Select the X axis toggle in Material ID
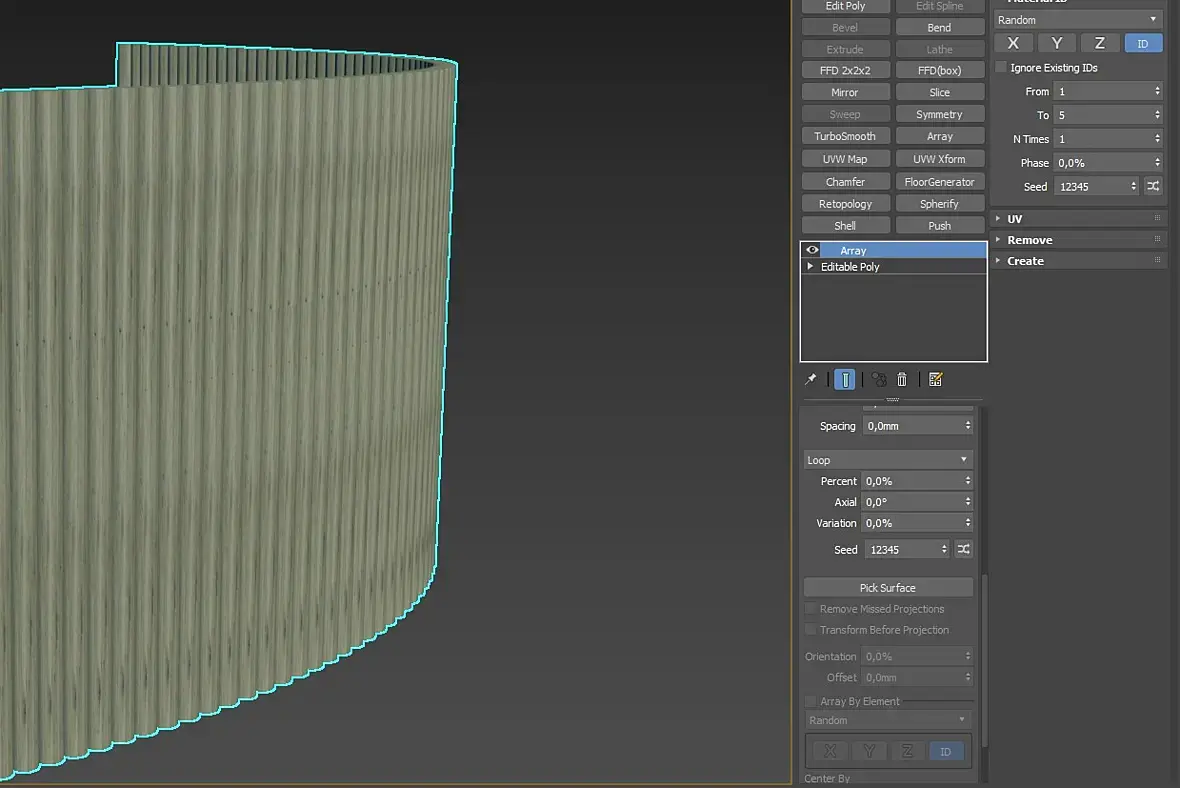 pyautogui.click(x=1013, y=43)
